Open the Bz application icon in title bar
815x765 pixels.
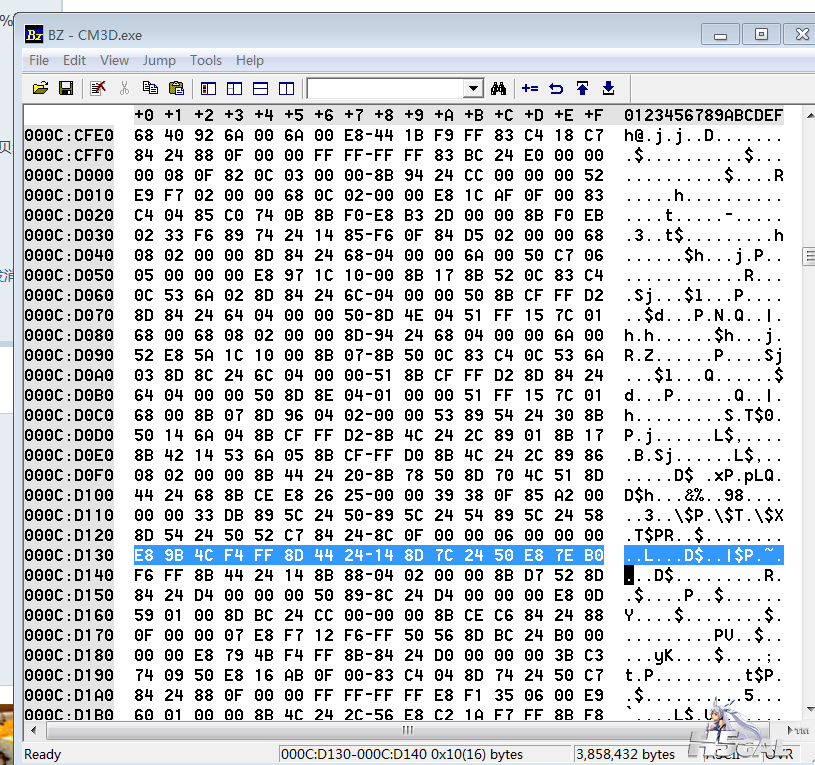tap(34, 35)
